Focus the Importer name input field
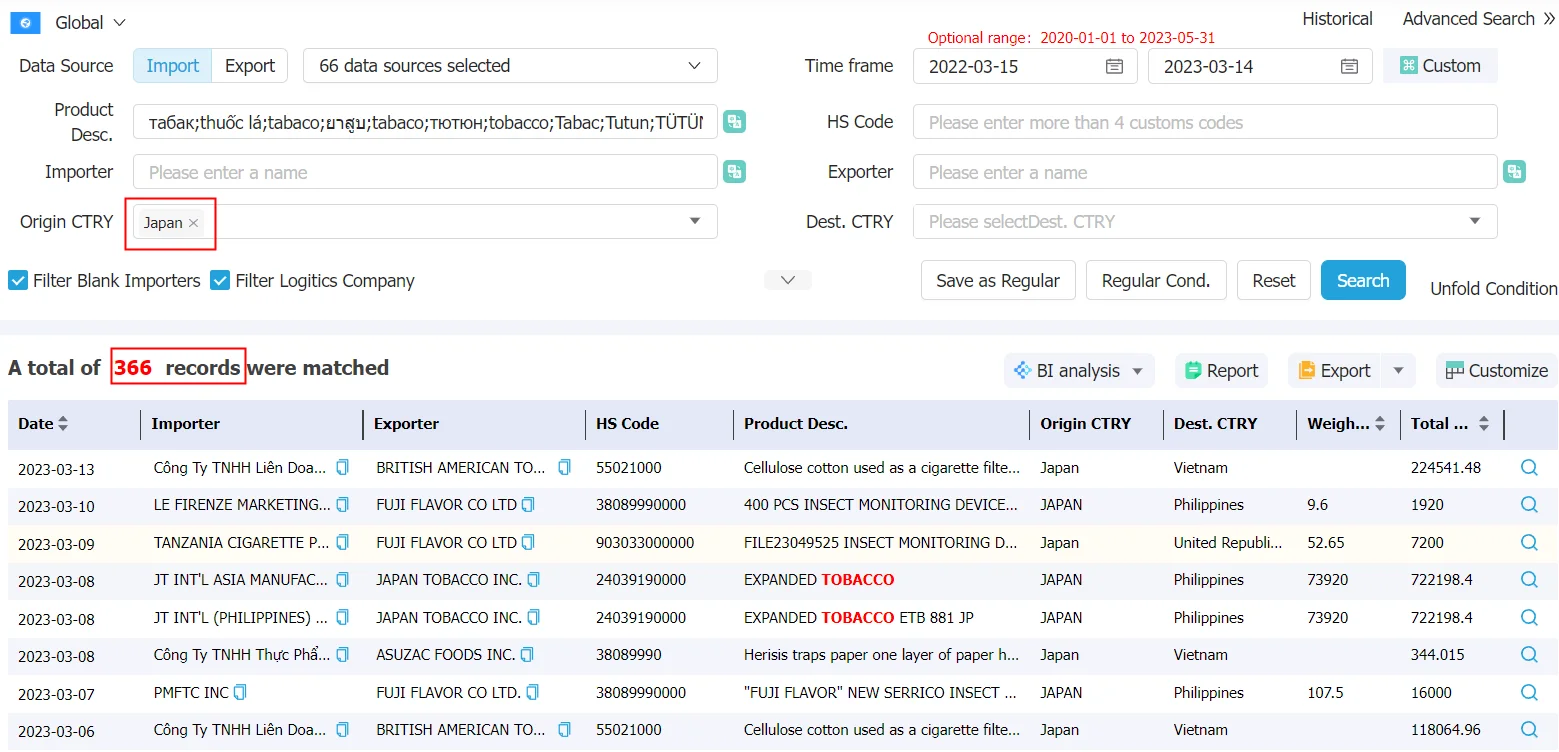The width and height of the screenshot is (1559, 752). [425, 172]
